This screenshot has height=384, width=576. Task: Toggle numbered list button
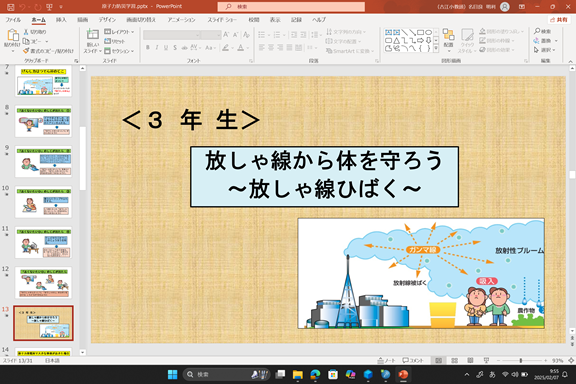click(277, 35)
